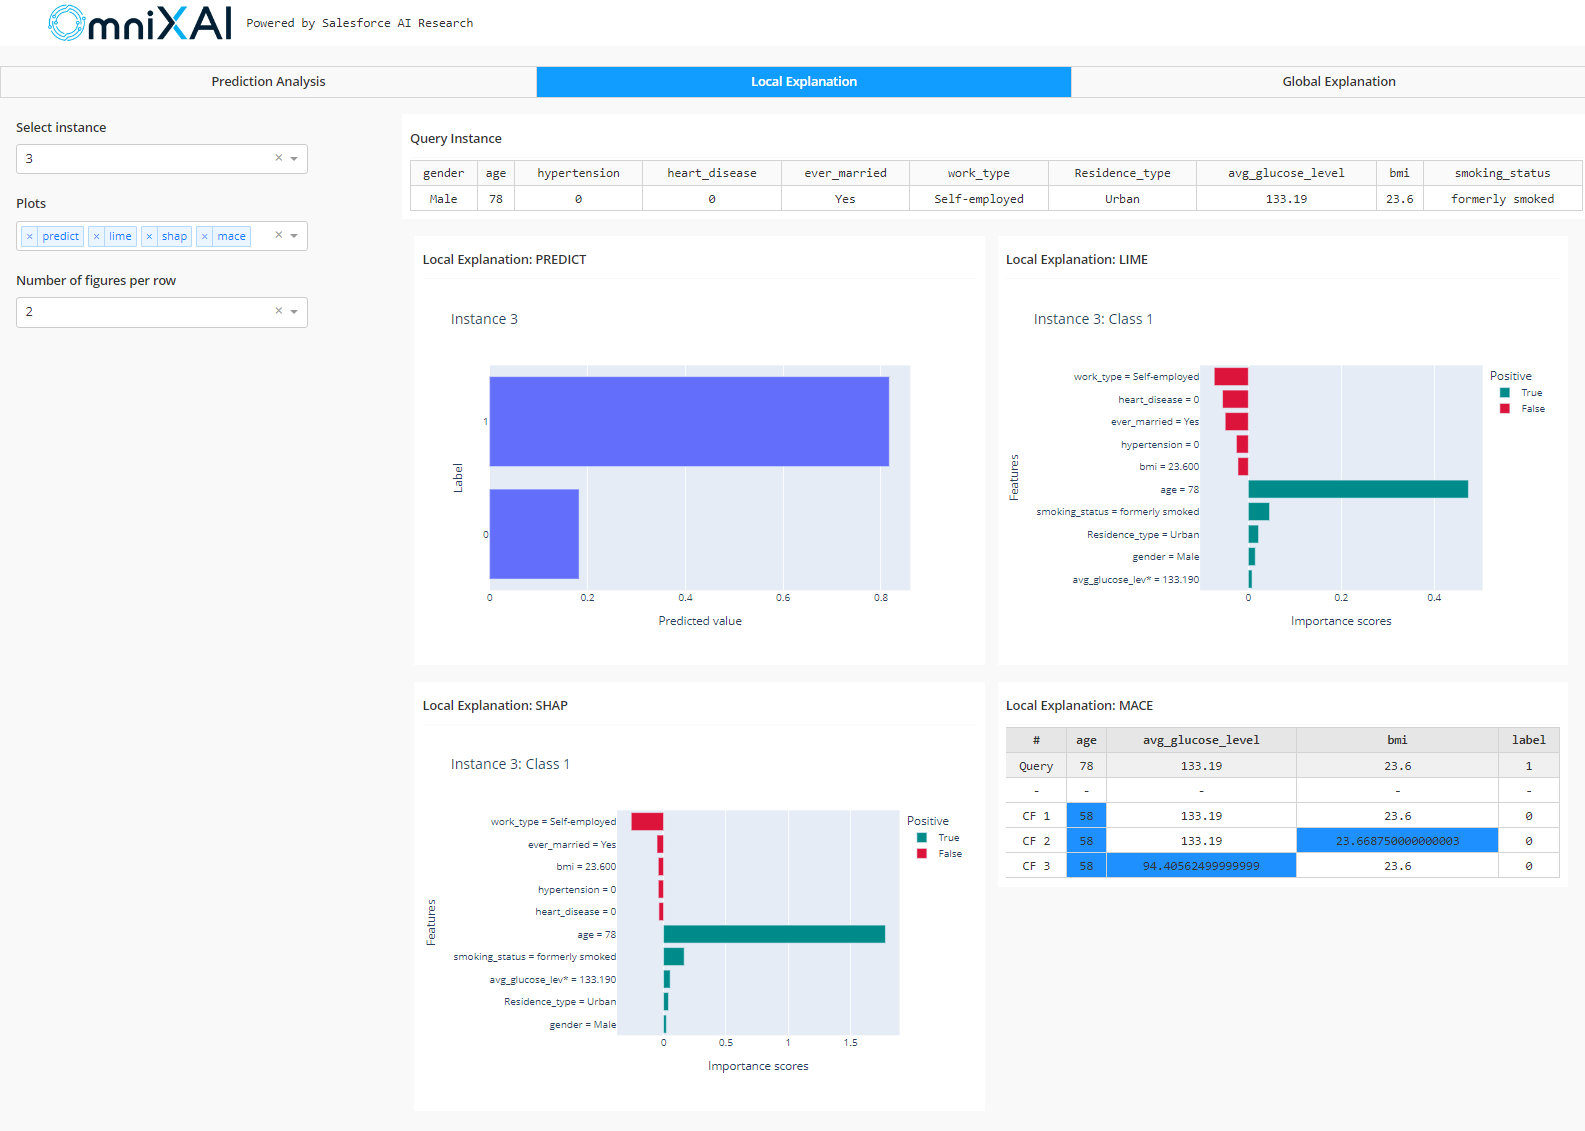This screenshot has height=1131, width=1585.
Task: Click the highlighted age 58 cell in CF 1
Action: [x=1086, y=816]
